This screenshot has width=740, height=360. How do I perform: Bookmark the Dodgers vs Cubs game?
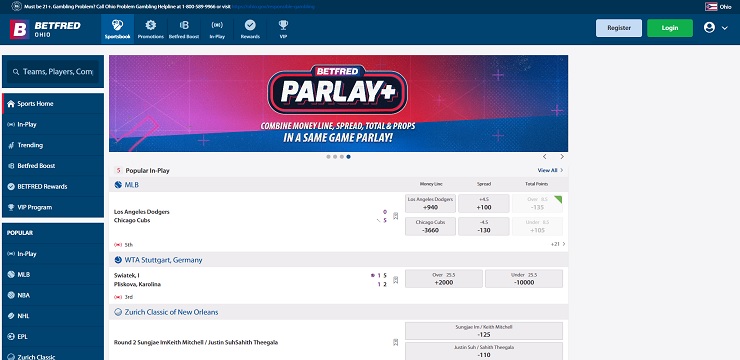(395, 216)
